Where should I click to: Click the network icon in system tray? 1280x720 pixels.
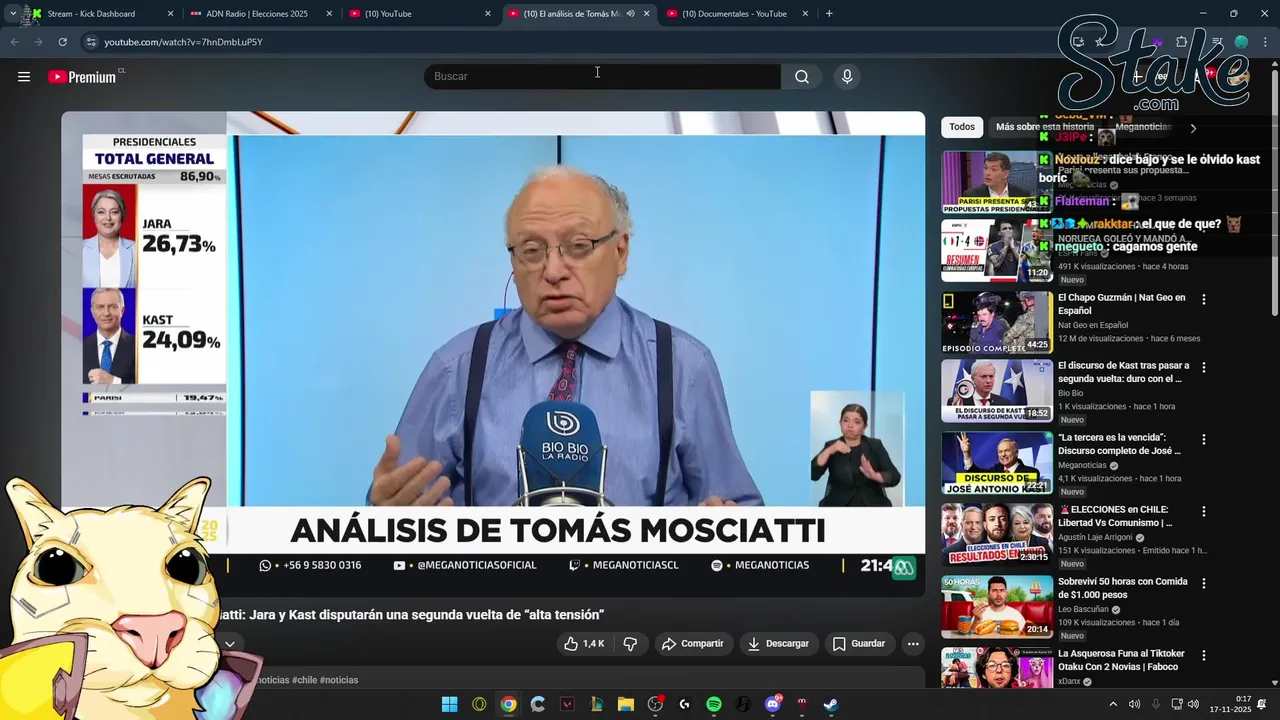click(x=1177, y=704)
